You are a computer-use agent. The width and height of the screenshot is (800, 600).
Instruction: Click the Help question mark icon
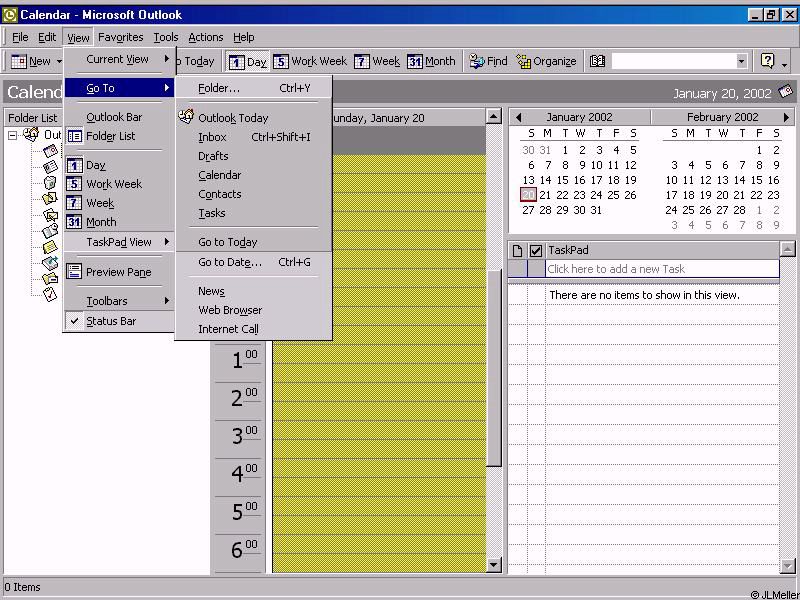click(767, 61)
